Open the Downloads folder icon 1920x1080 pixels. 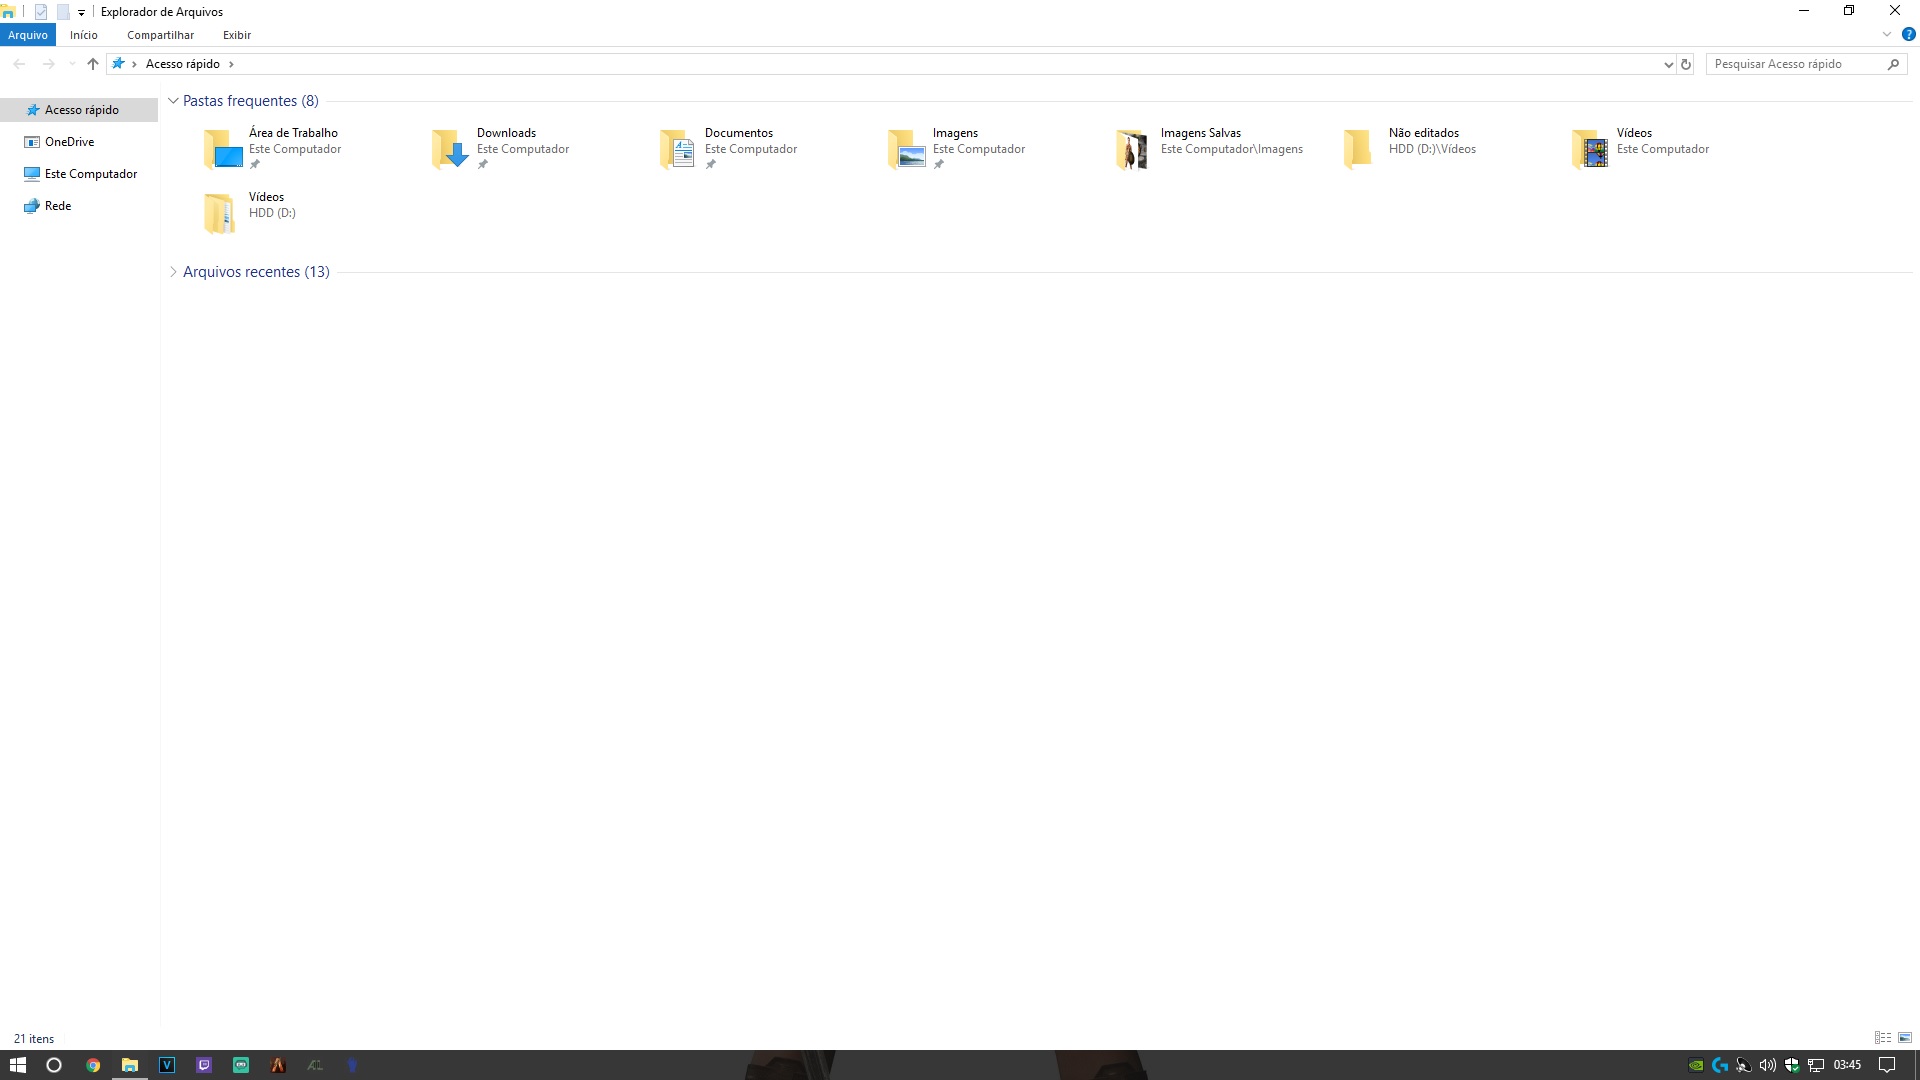450,149
